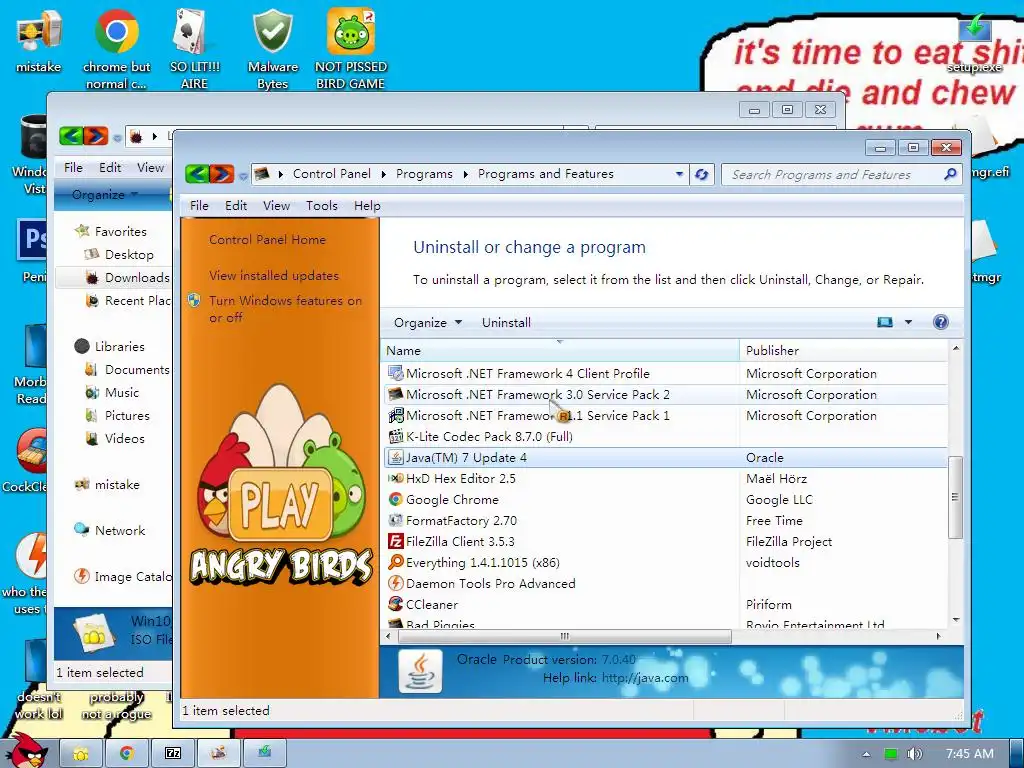Click the back arrow in the Downloads window
The width and height of the screenshot is (1024, 768).
point(71,136)
